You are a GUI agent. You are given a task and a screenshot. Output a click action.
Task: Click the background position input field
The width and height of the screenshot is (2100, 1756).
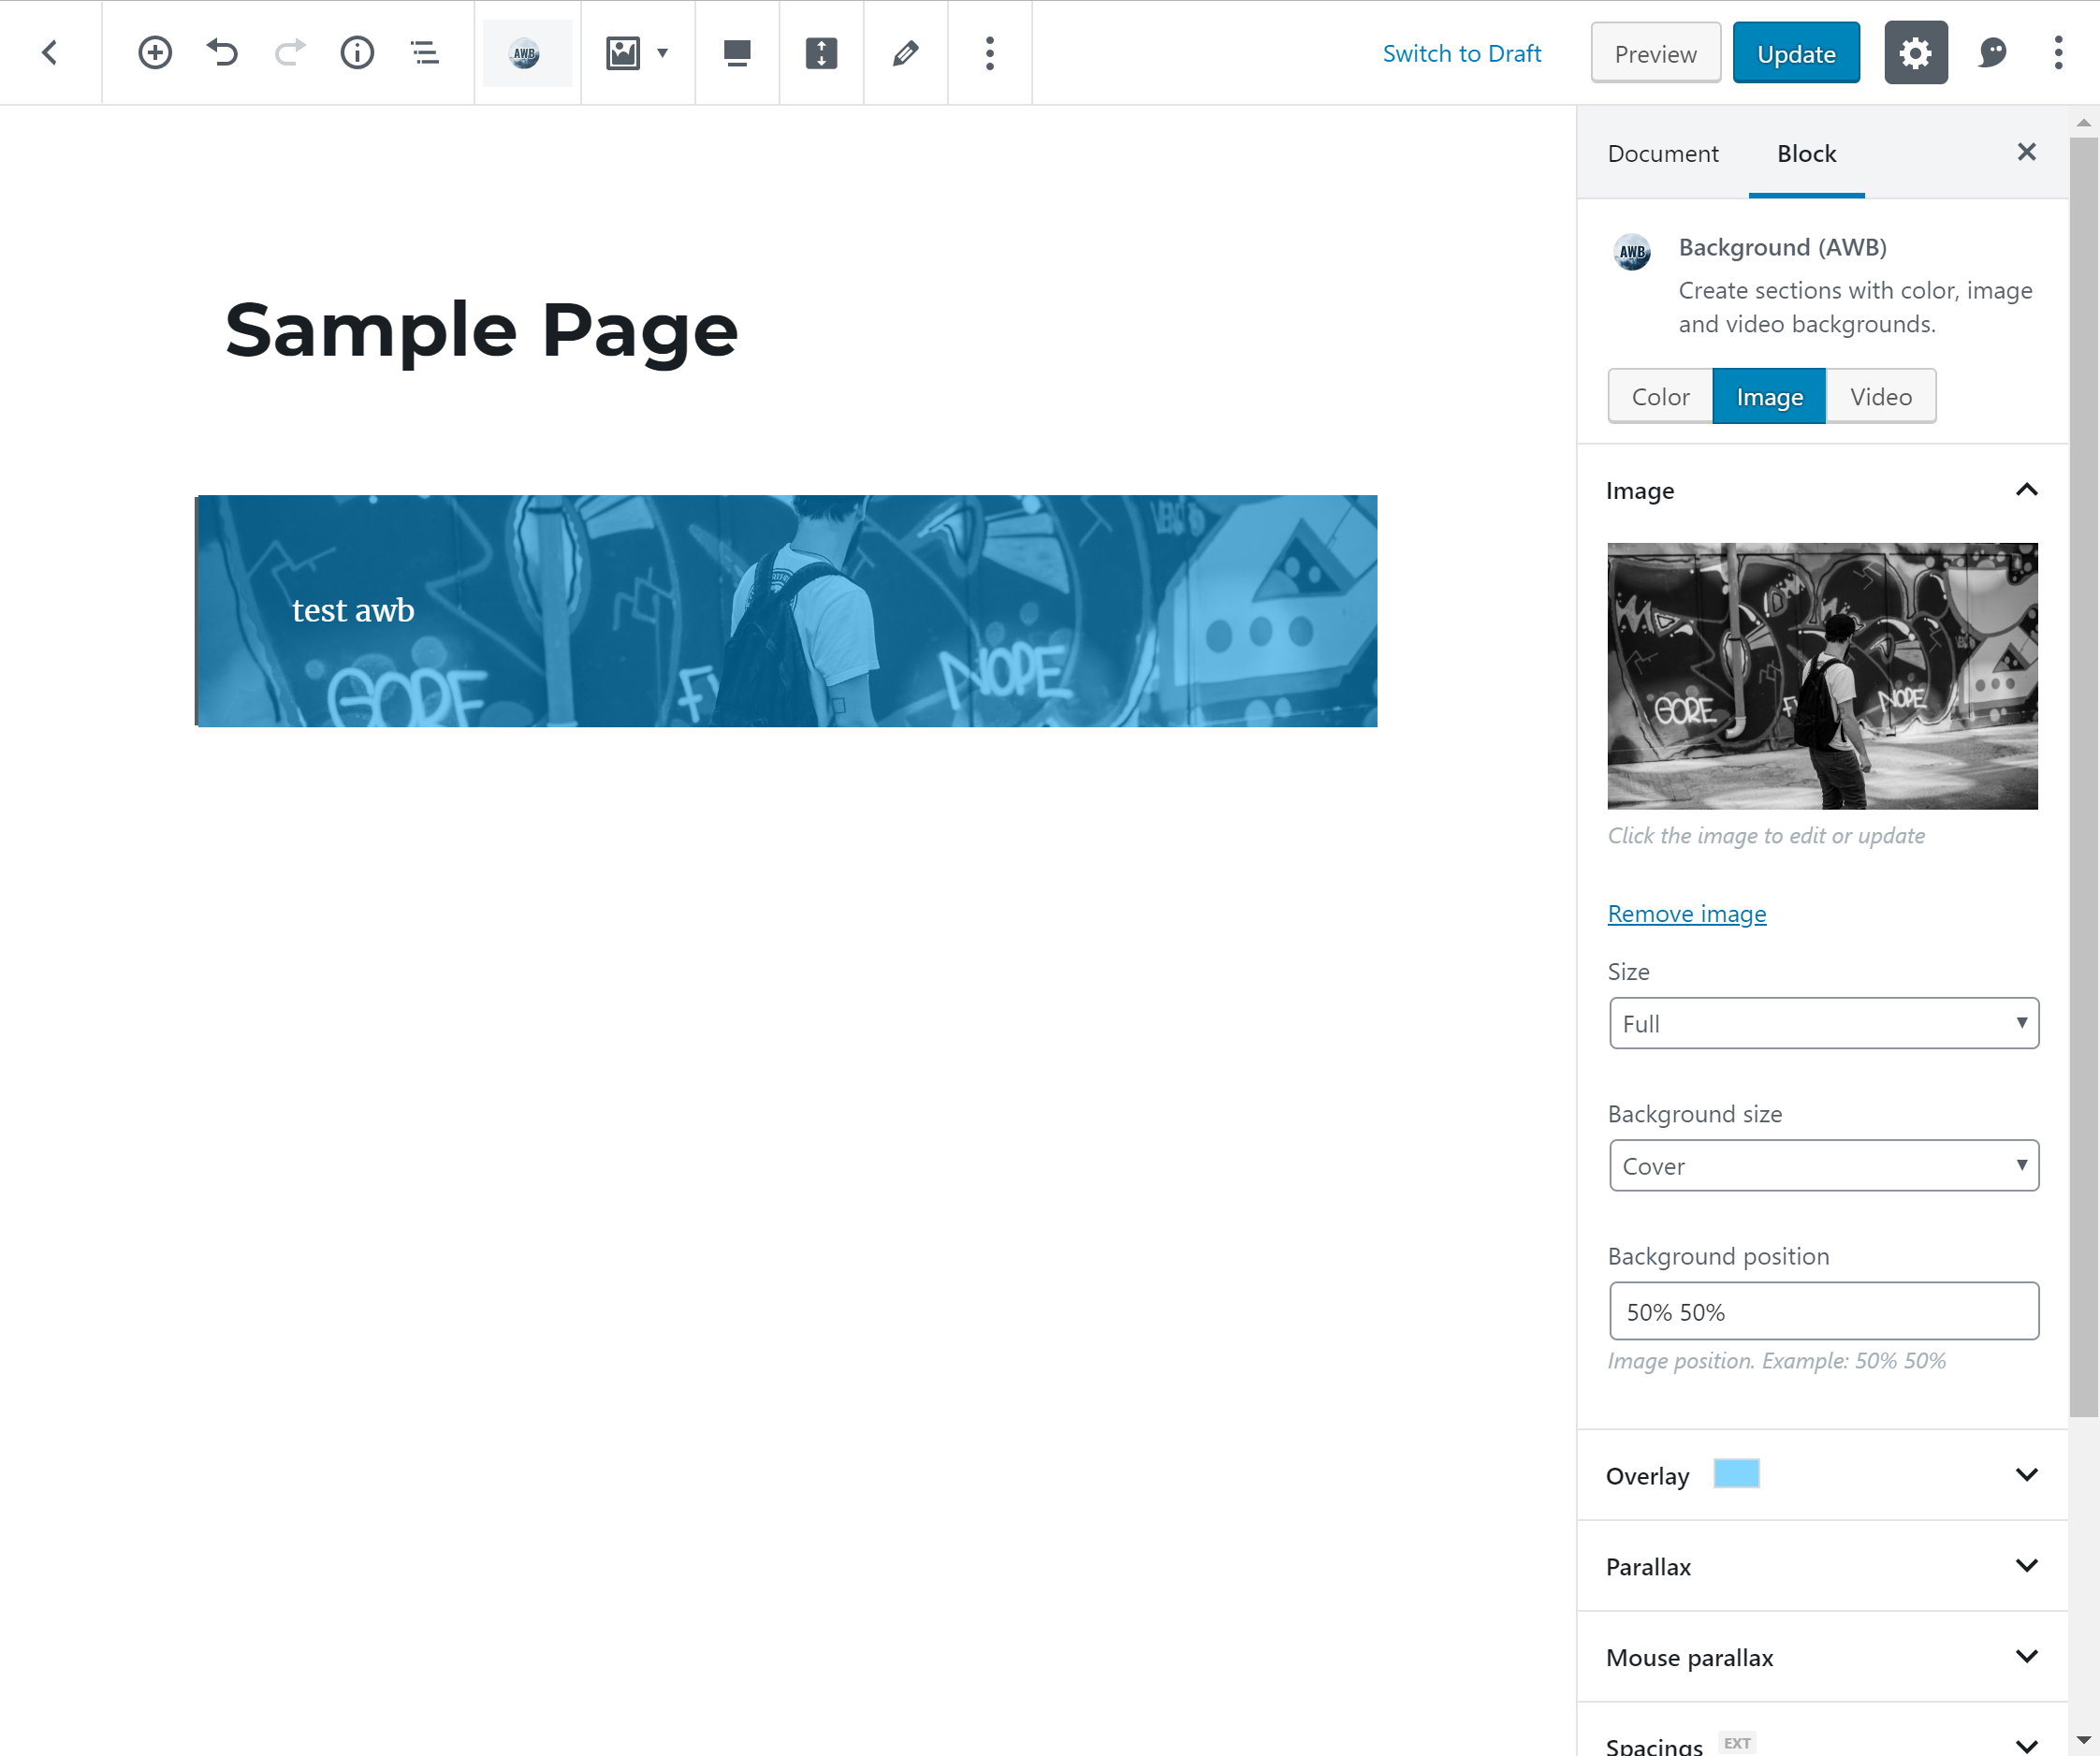pyautogui.click(x=1823, y=1311)
